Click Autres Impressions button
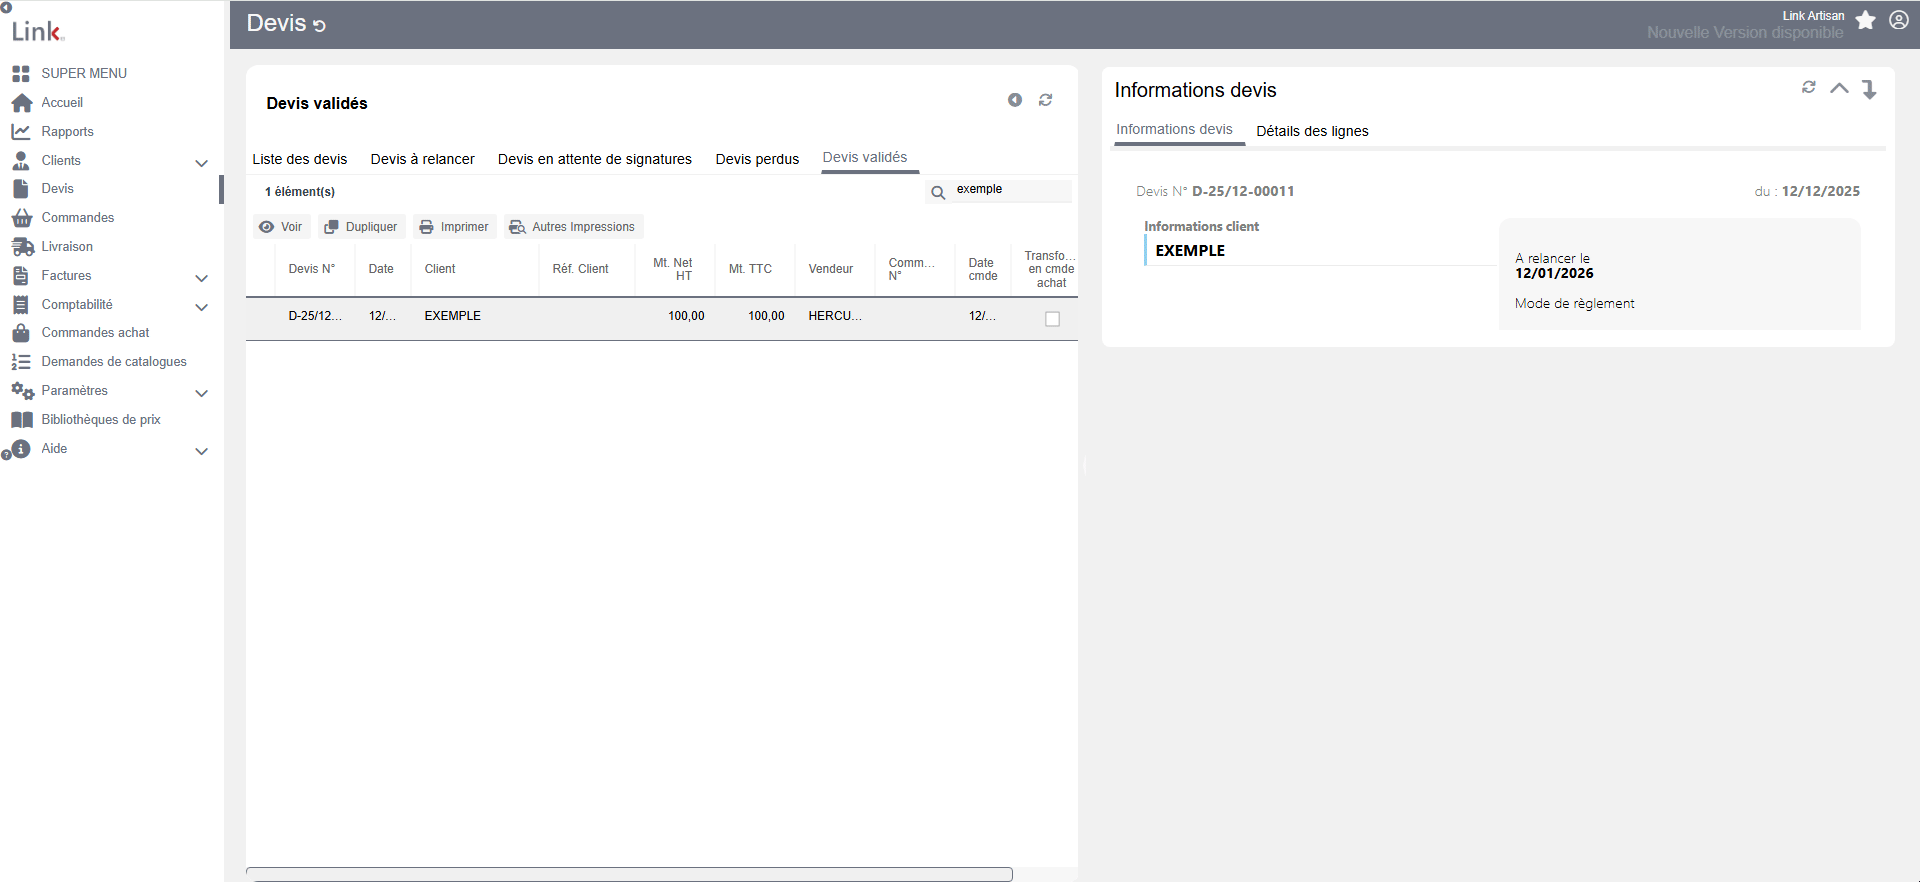Viewport: 1920px width, 882px height. tap(572, 227)
